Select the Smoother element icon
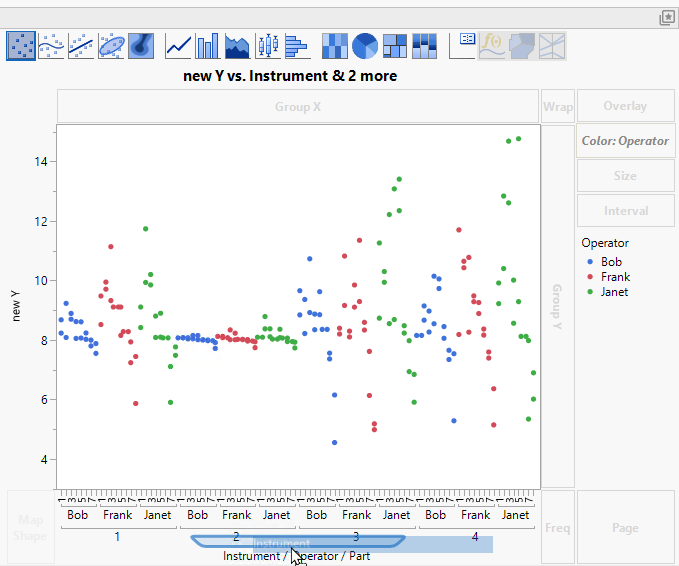This screenshot has height=566, width=679. tap(51, 46)
